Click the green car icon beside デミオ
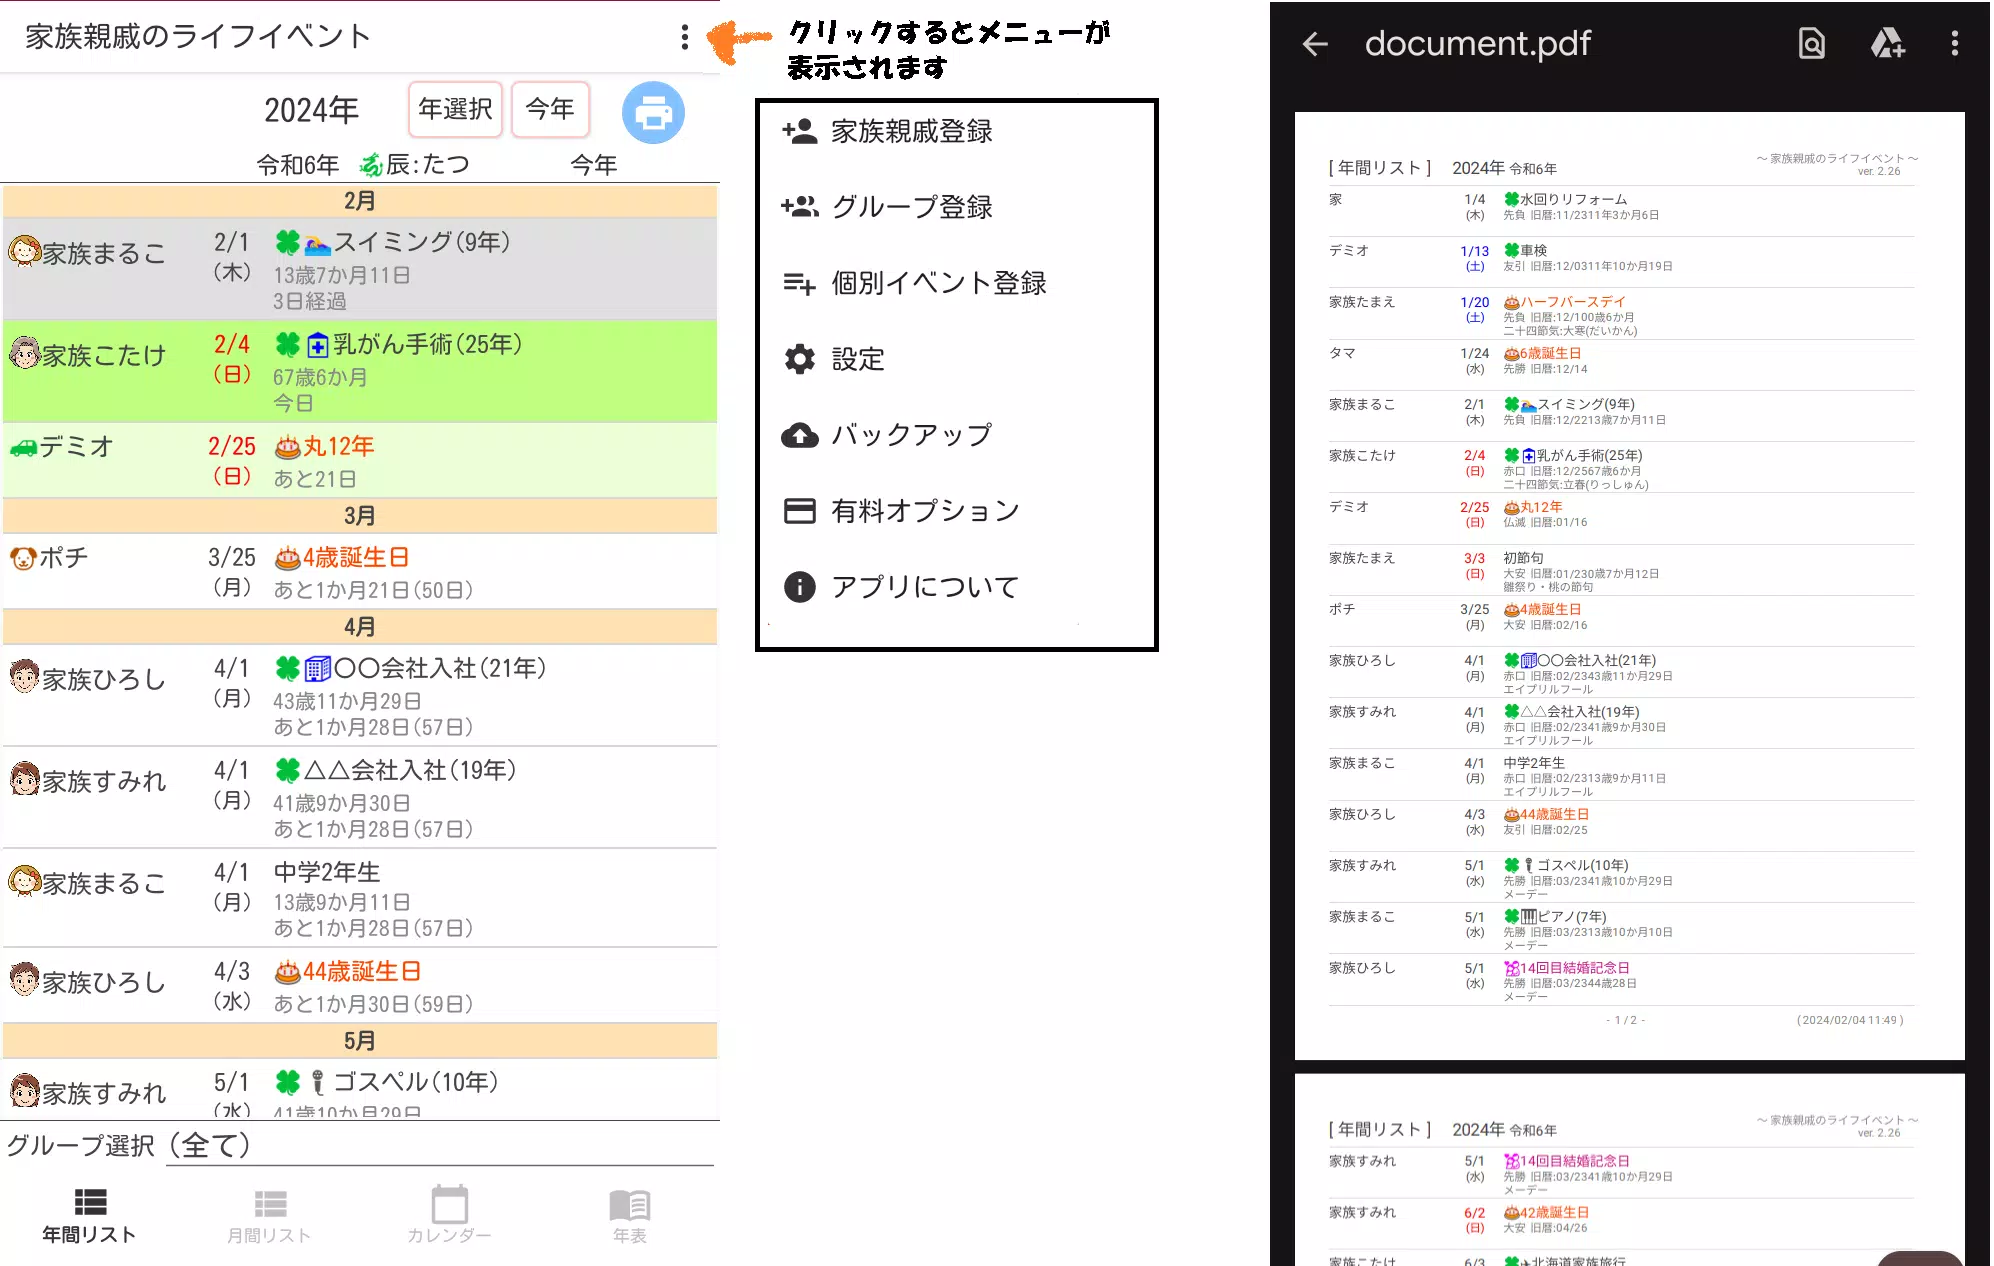 (23, 447)
